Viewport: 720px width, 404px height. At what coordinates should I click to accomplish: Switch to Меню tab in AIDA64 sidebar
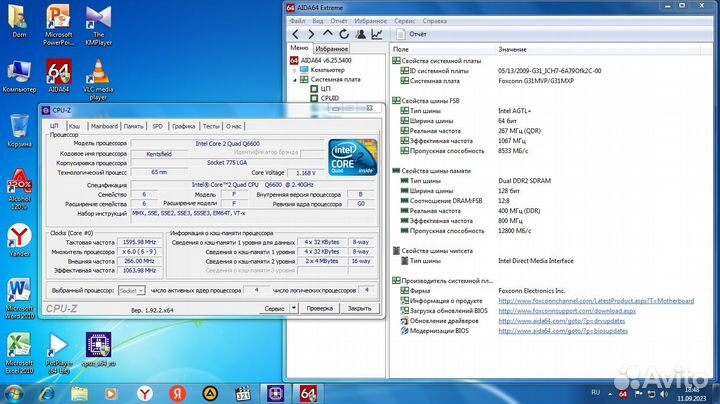[299, 48]
